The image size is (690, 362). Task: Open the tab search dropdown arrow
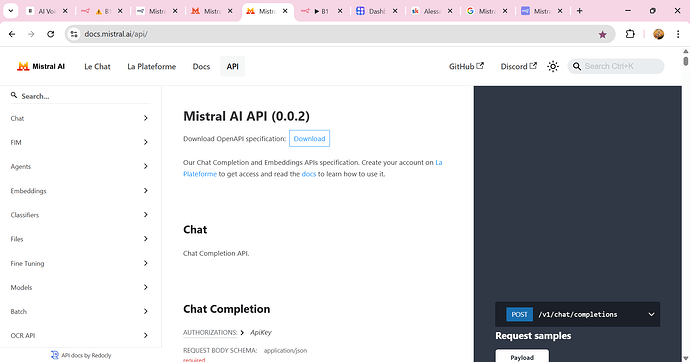(11, 11)
